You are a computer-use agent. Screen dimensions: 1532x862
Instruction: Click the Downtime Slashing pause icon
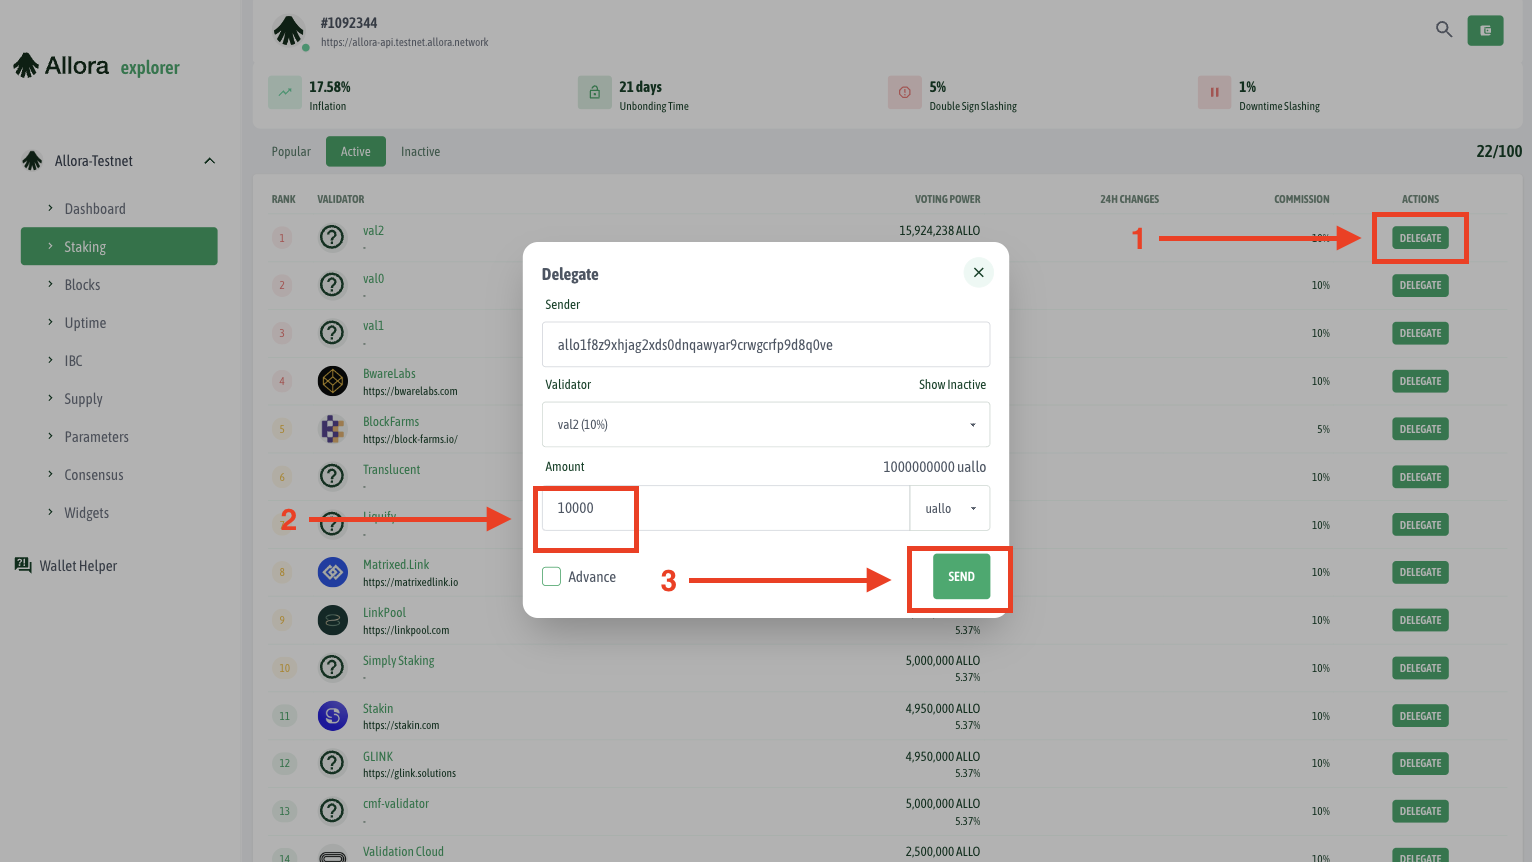pyautogui.click(x=1214, y=92)
